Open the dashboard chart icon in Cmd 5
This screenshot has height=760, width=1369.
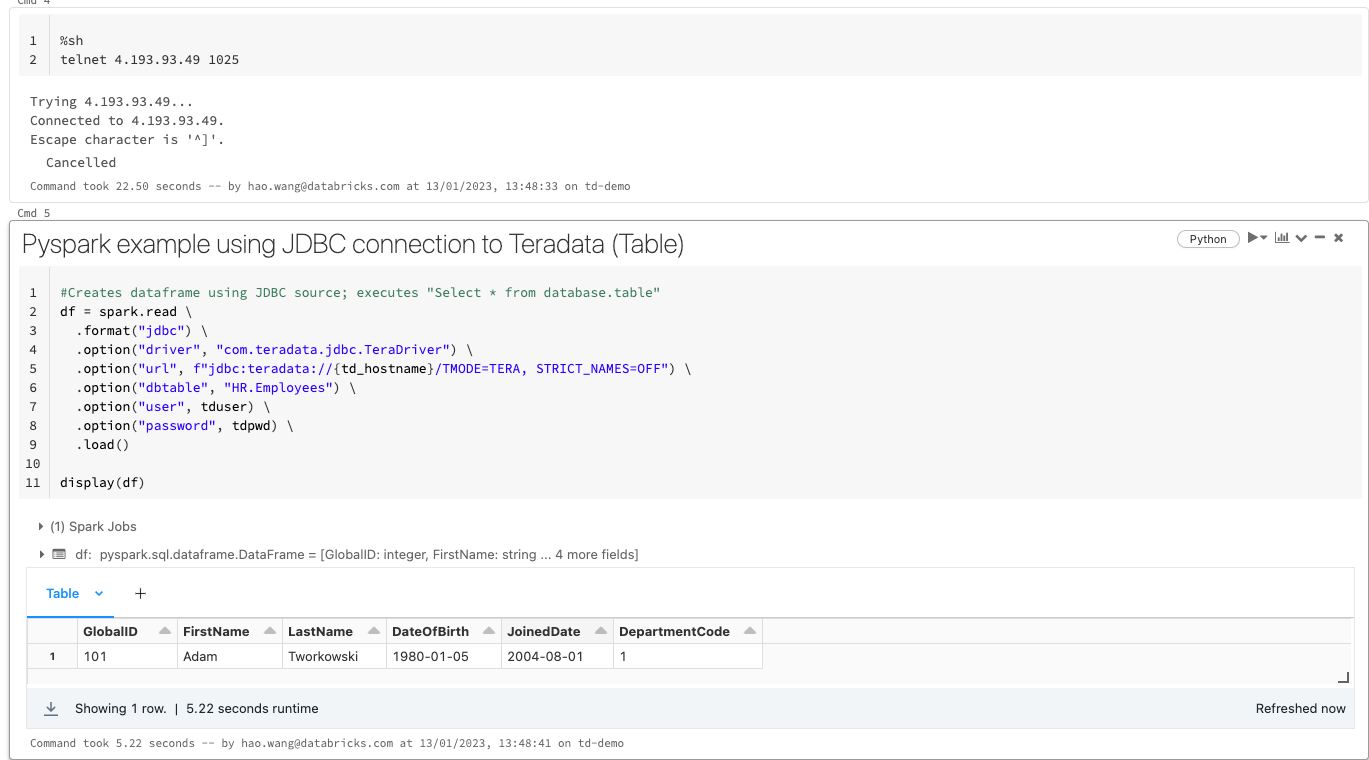(1281, 238)
